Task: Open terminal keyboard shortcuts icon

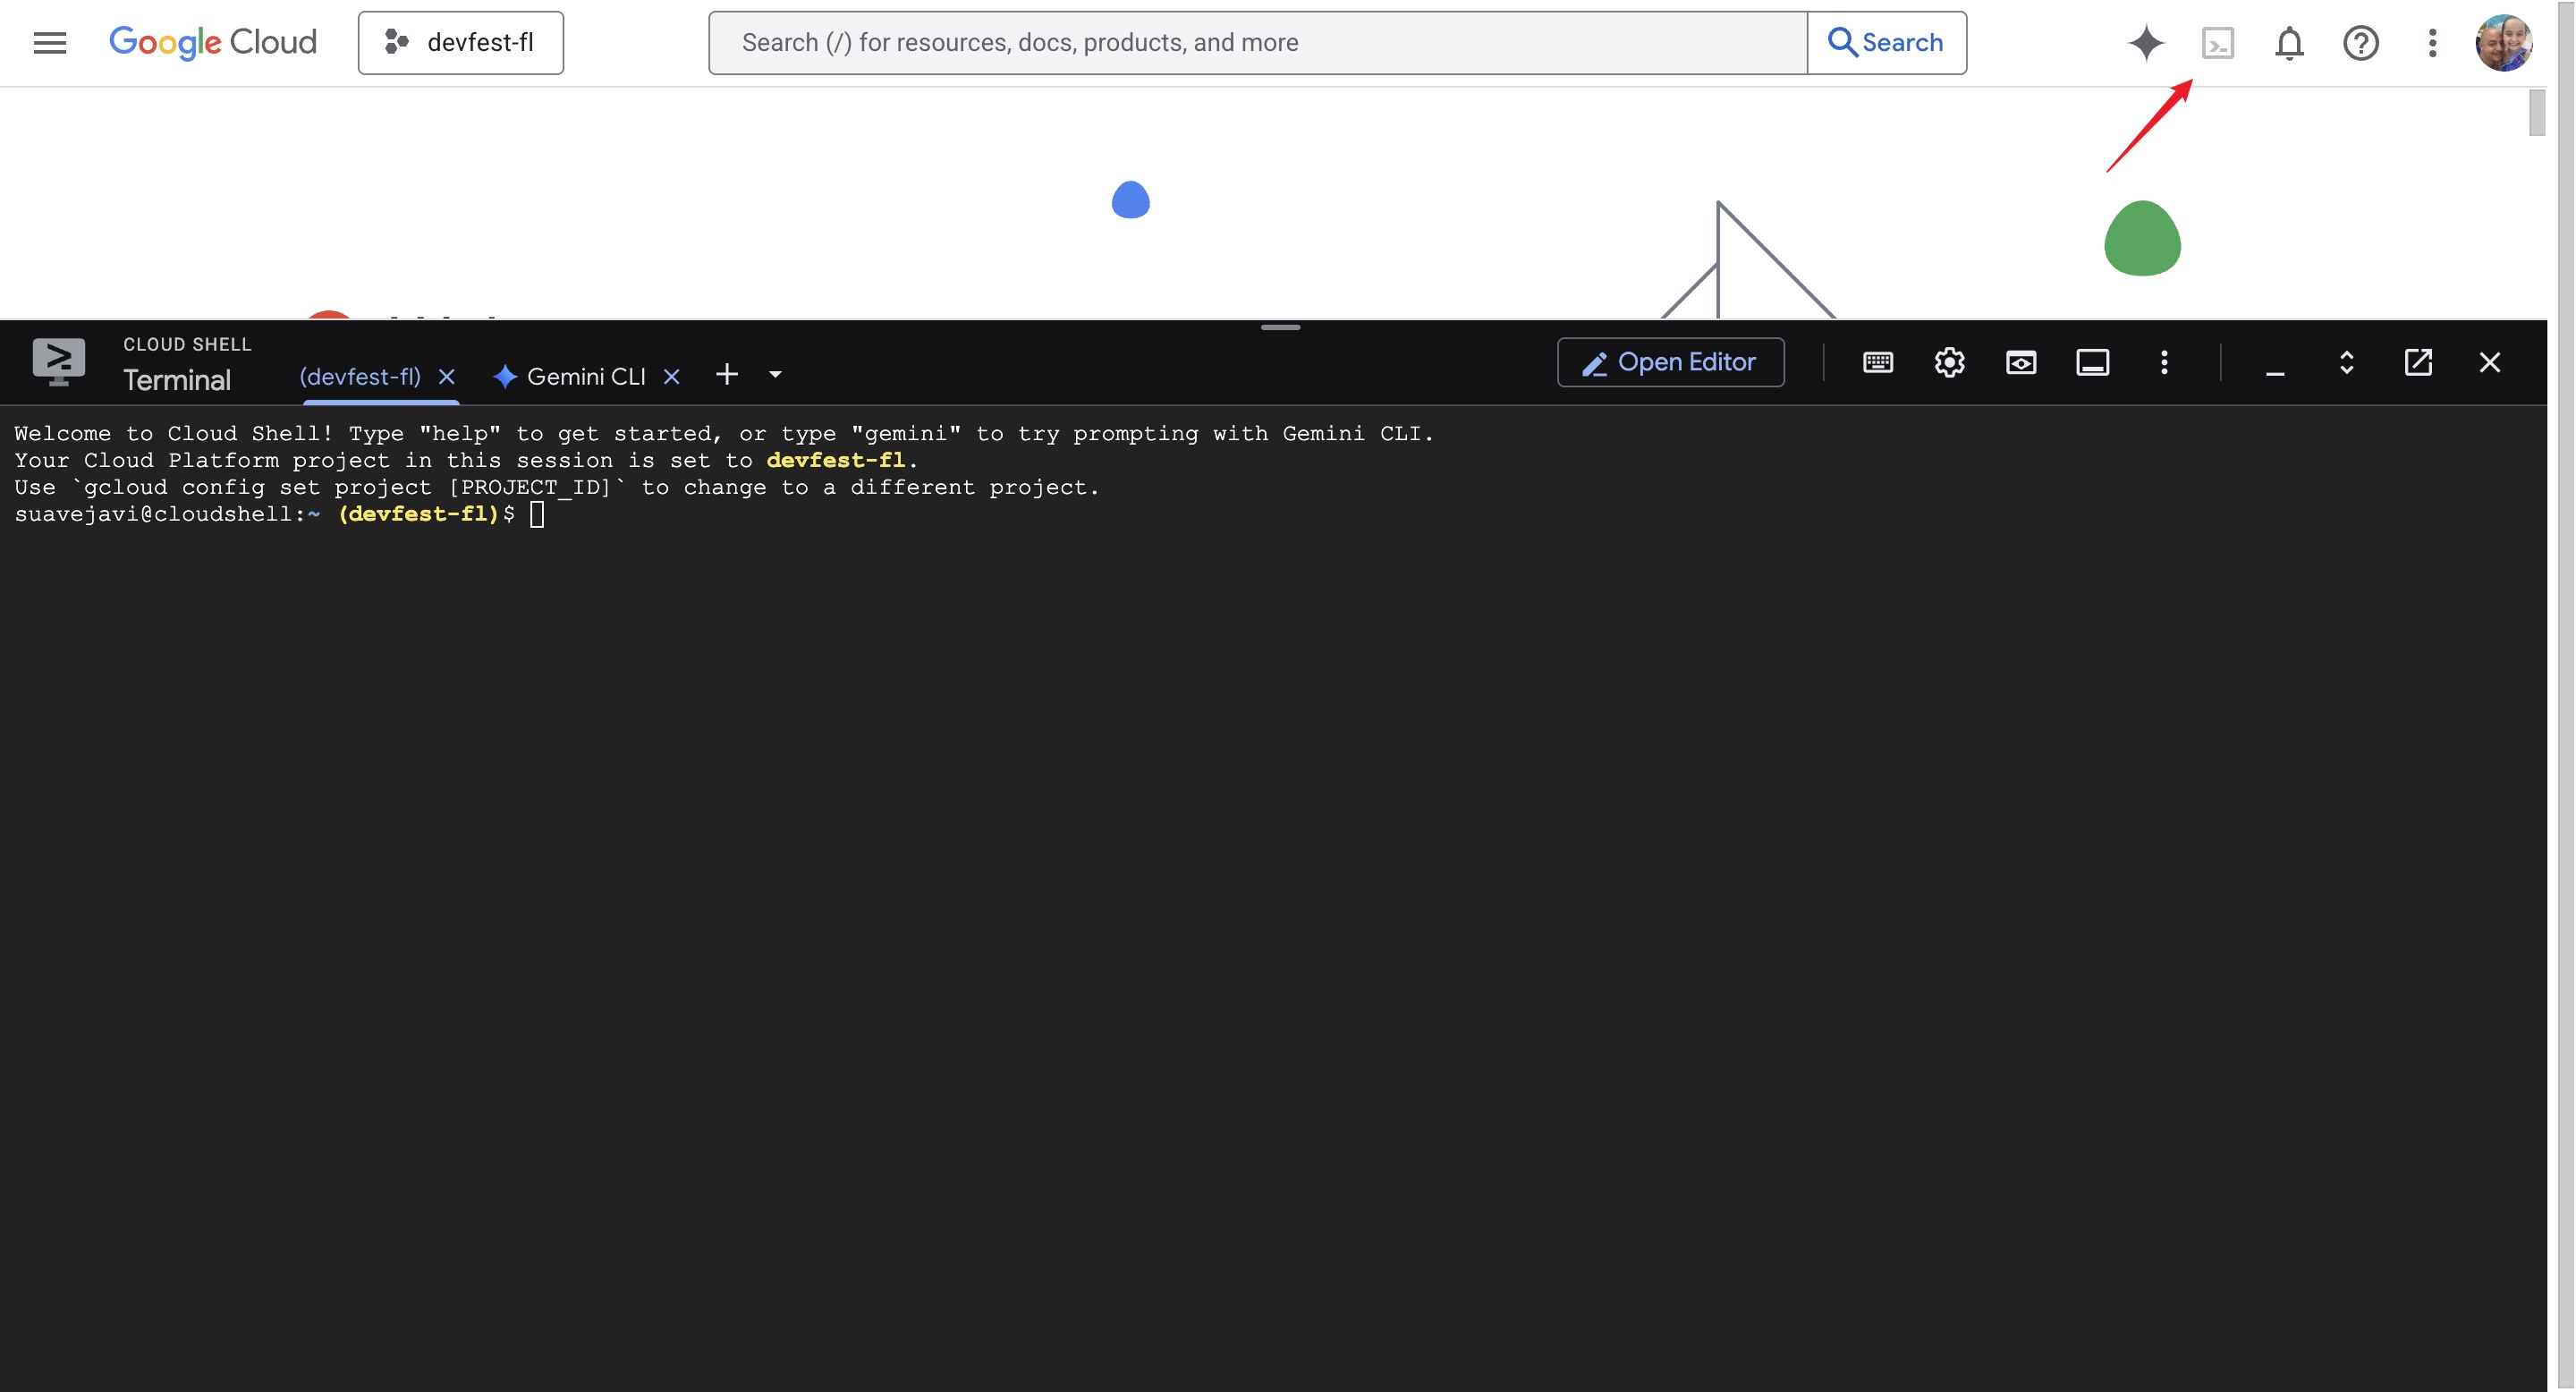Action: click(x=1877, y=362)
